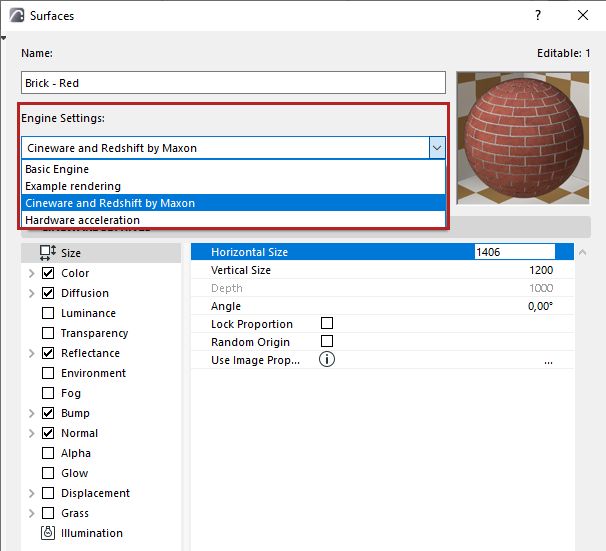Click the brick sphere preview thumbnail
The image size is (606, 551).
[x=523, y=138]
